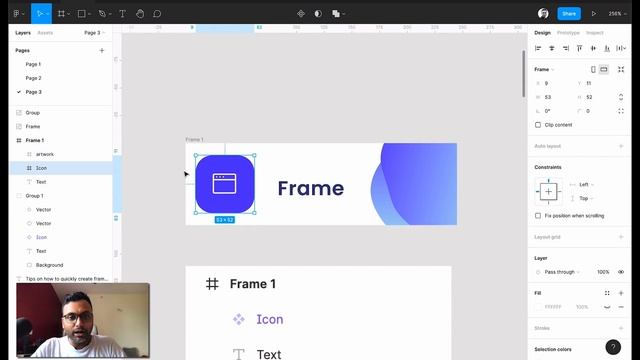
Task: Toggle fill visibility icon
Action: click(x=607, y=307)
